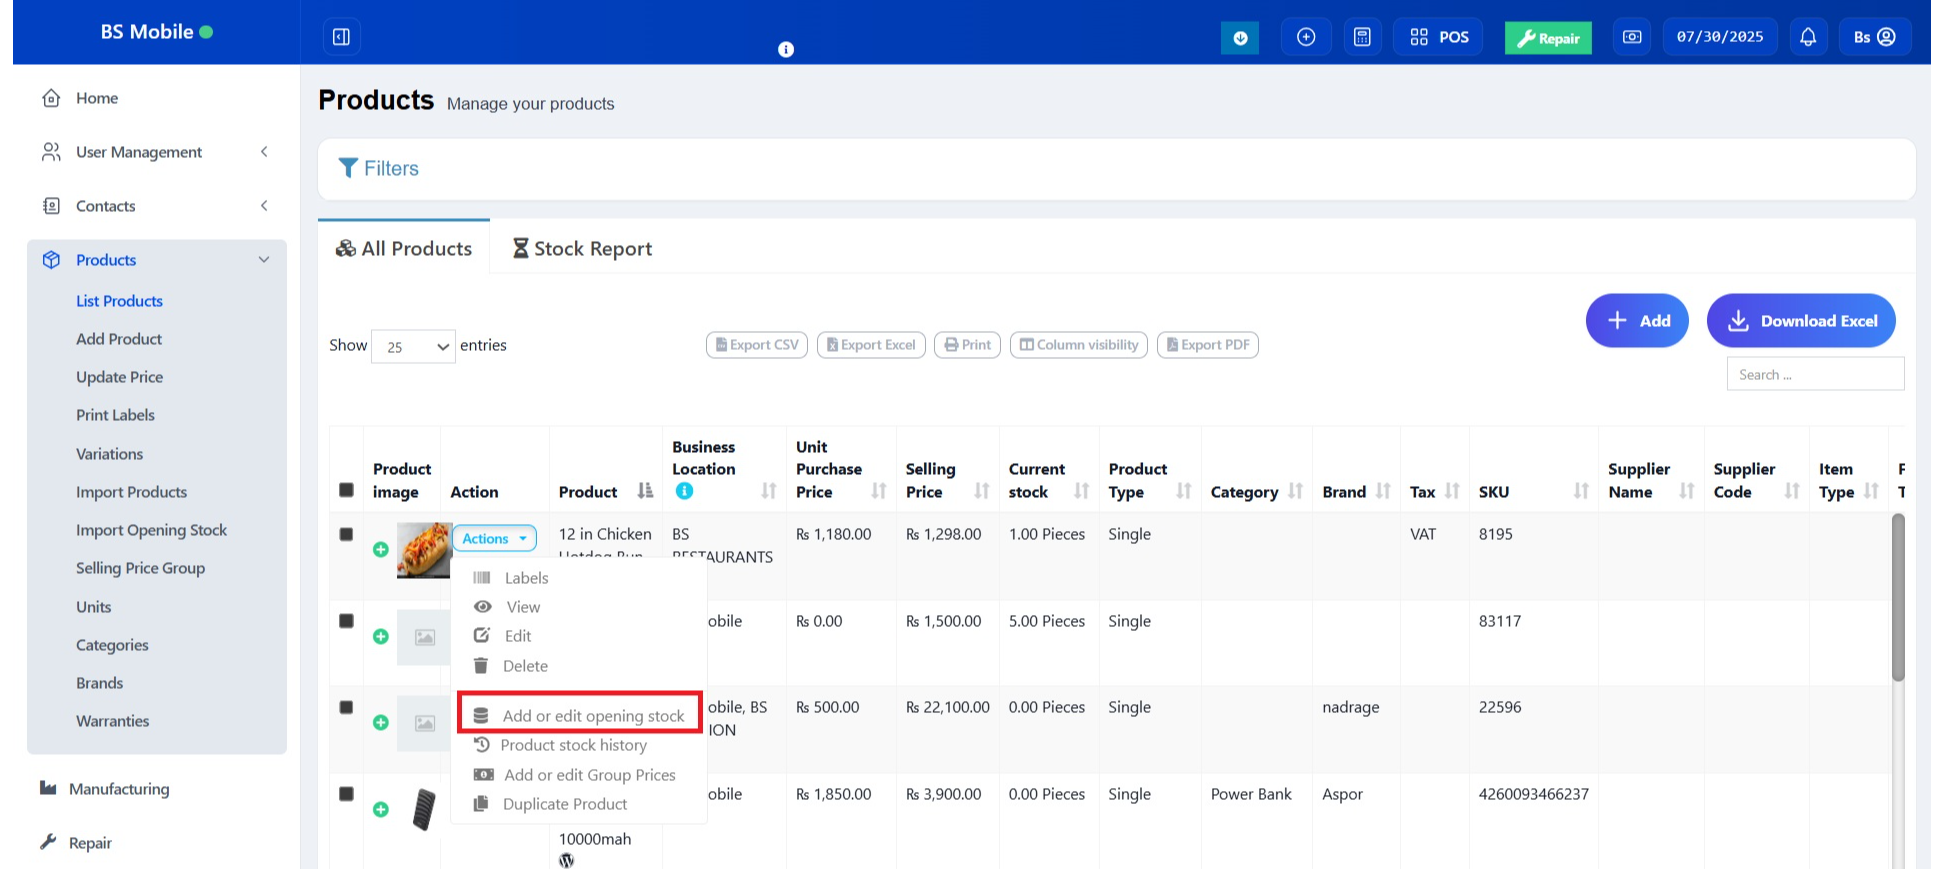Tick the select-all checkbox in table header
This screenshot has width=1937, height=869.
[x=347, y=490]
